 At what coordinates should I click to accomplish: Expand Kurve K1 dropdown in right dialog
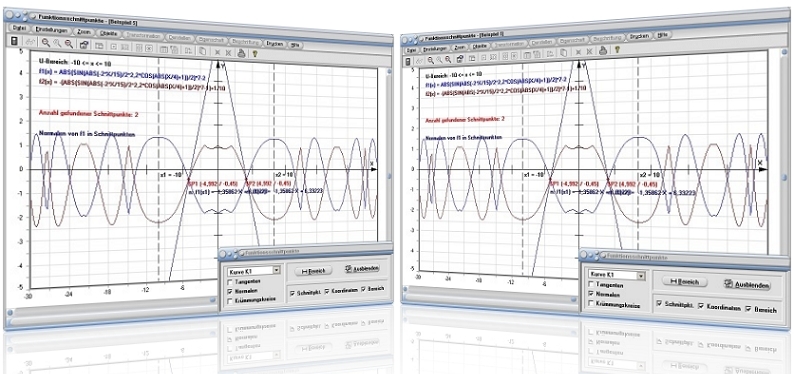(642, 276)
